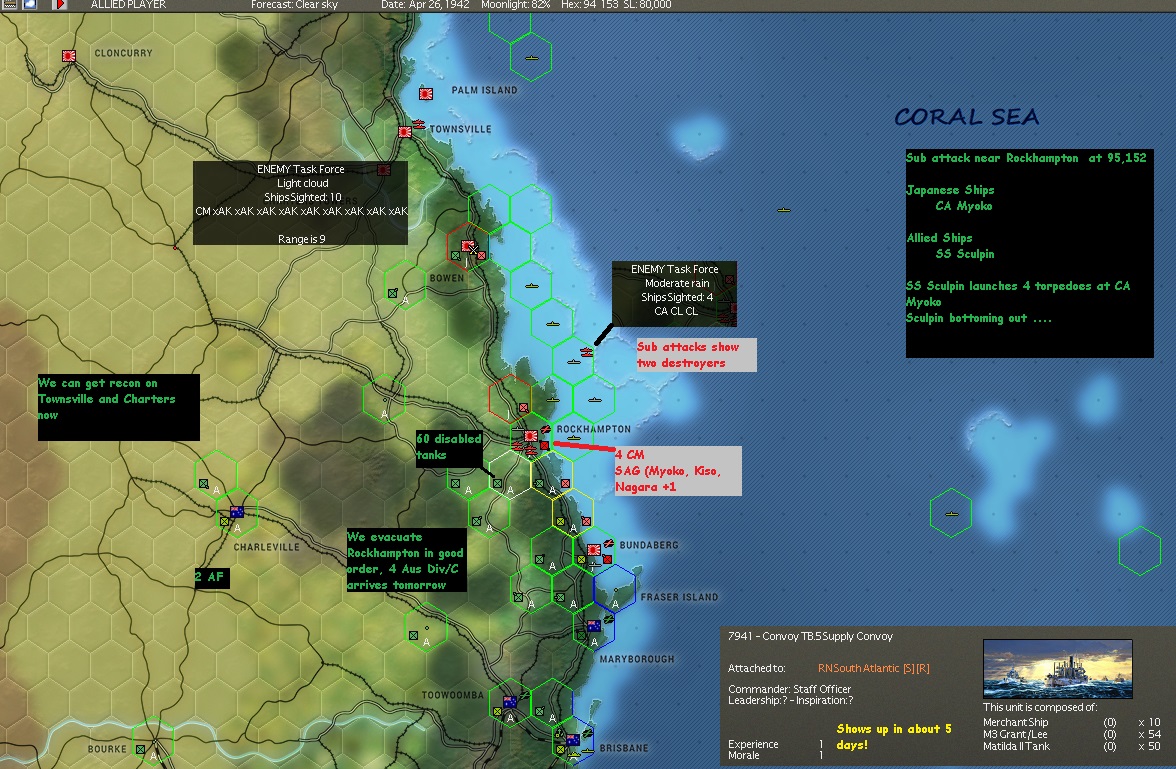
Task: Select Allied unit in isolated hex west of Maryborough
Action: pyautogui.click(x=413, y=635)
